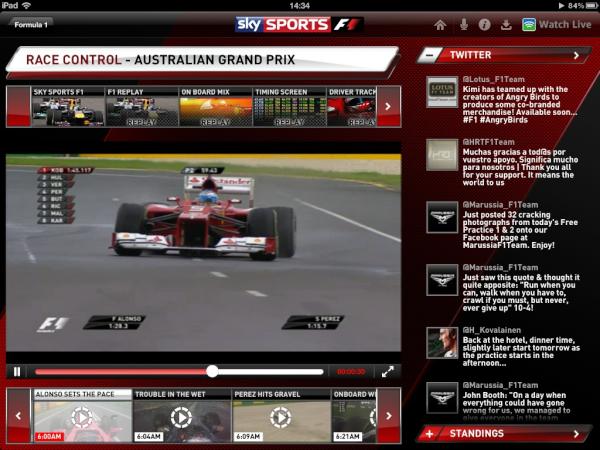The image size is (600, 450).
Task: Read the 'Muchas gracias' tweet
Action: click(x=520, y=167)
